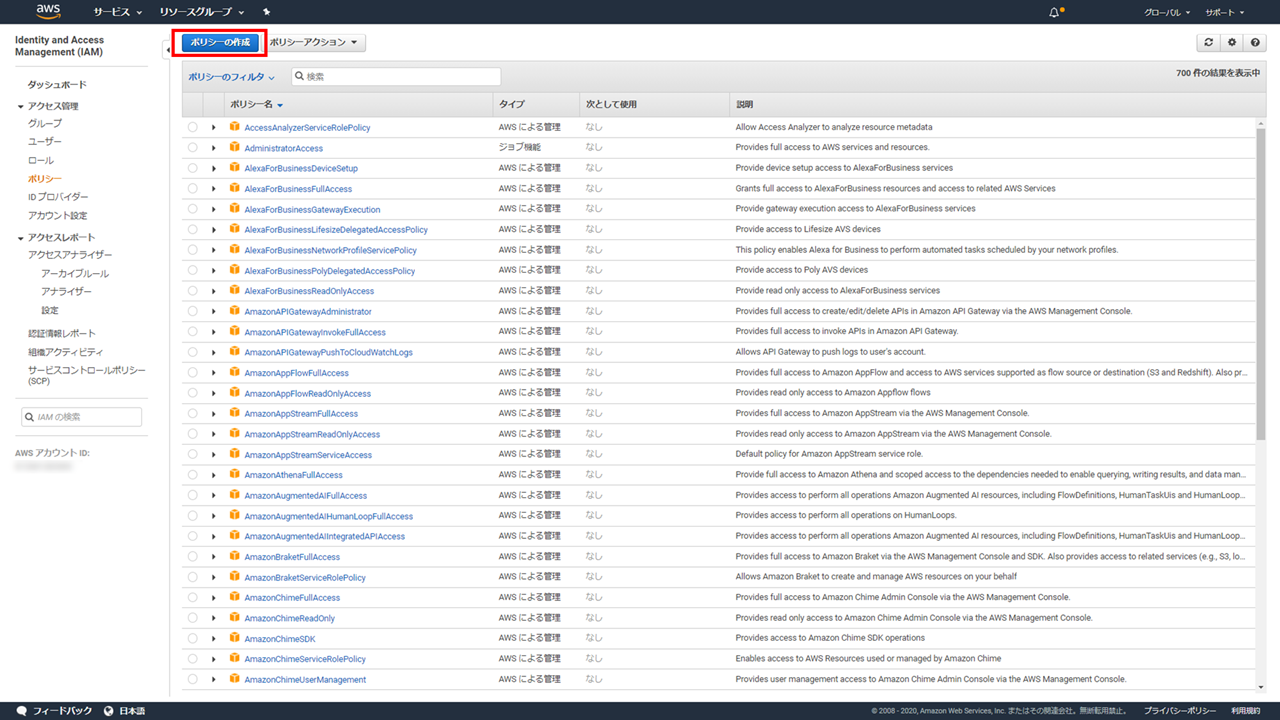Click the help question mark icon
The width and height of the screenshot is (1280, 720).
[x=1255, y=43]
